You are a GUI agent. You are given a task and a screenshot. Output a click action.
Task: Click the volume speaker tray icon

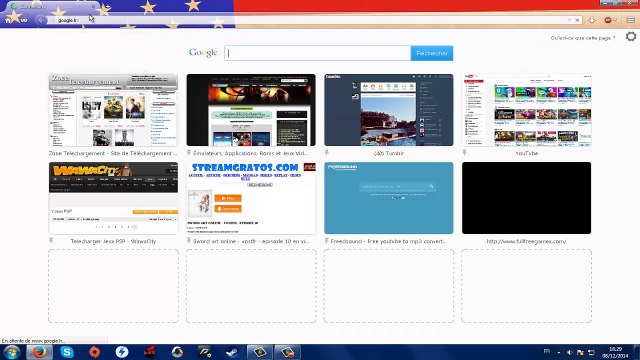click(x=569, y=352)
